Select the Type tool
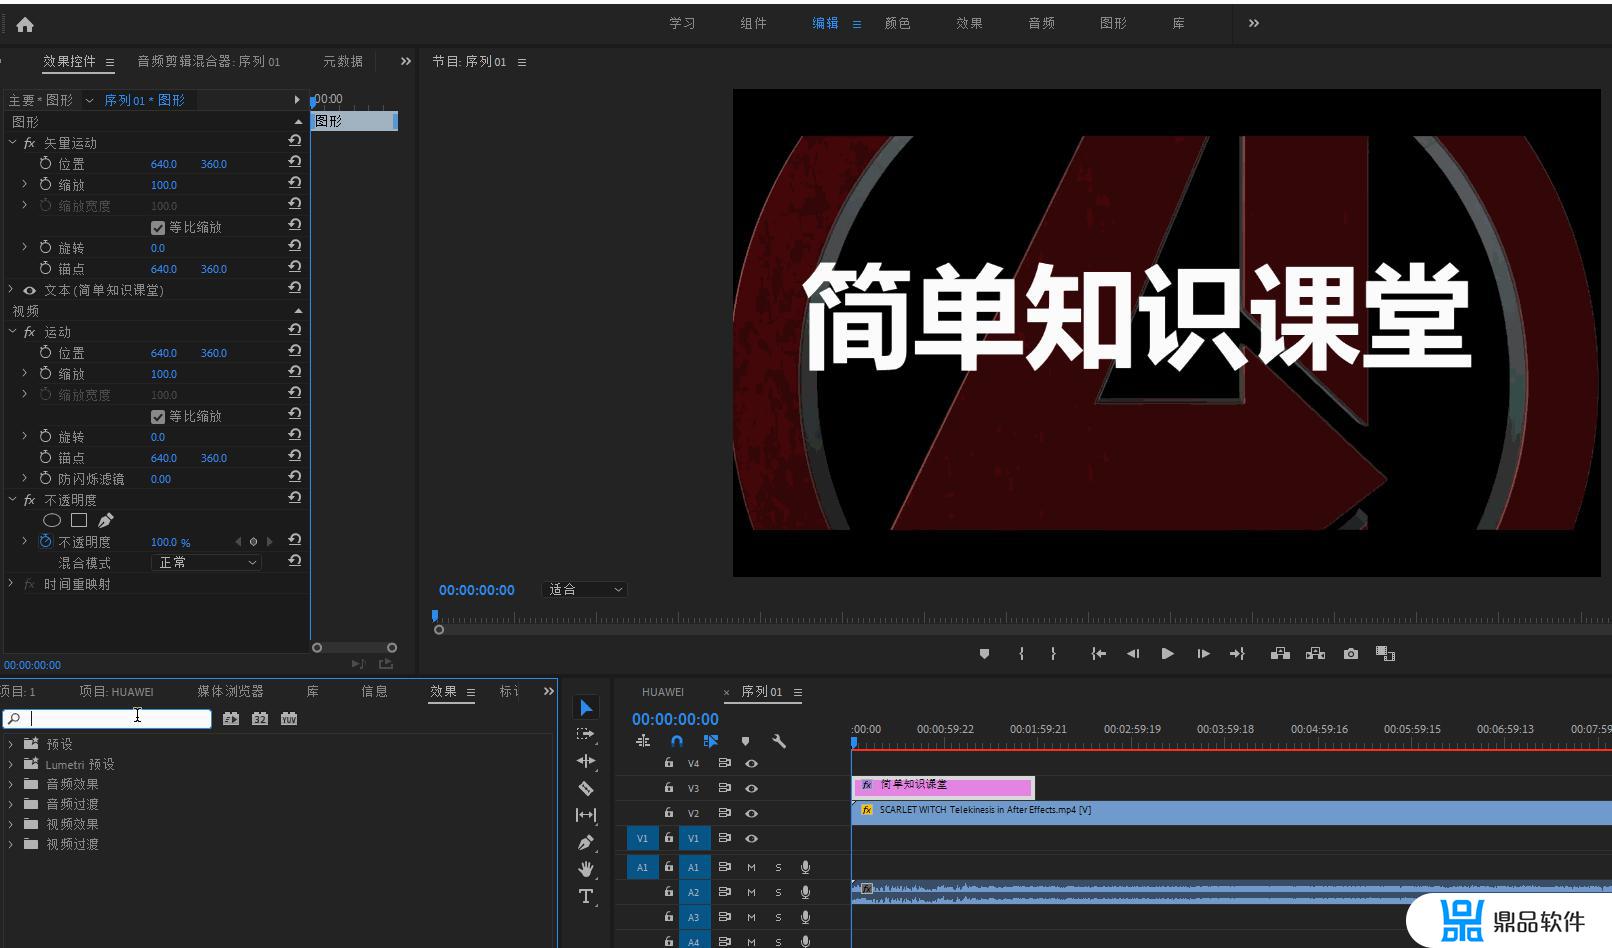Viewport: 1612px width, 948px height. pos(586,896)
